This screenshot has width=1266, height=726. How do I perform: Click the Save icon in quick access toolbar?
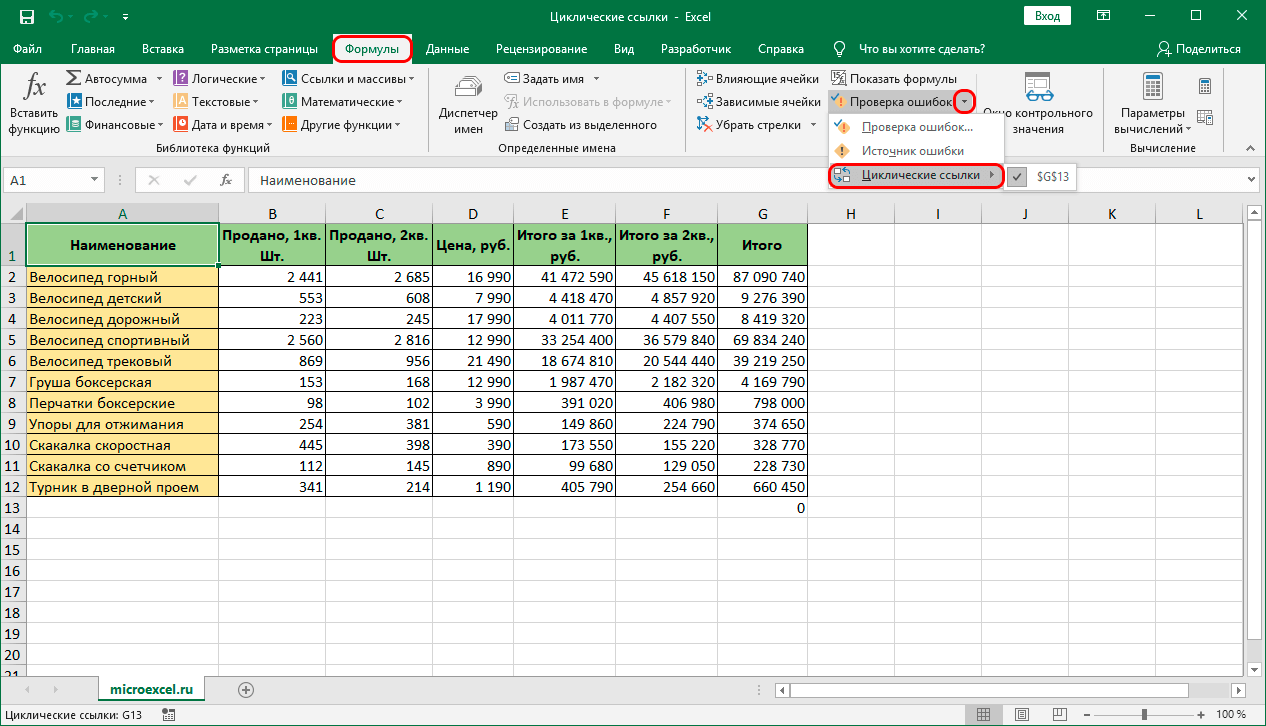tap(27, 17)
